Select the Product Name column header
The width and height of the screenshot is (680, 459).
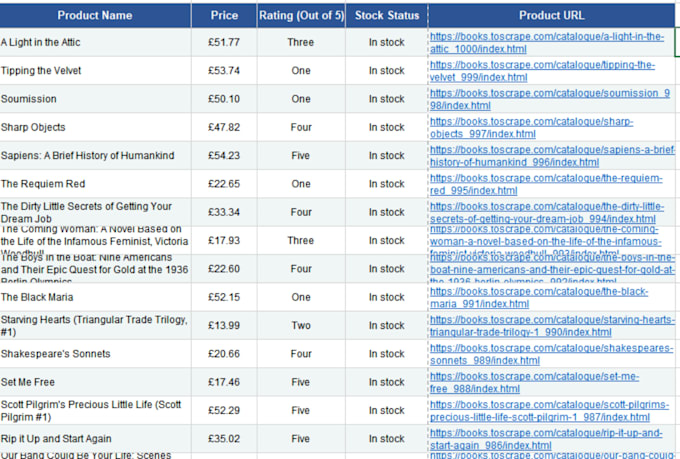coord(95,16)
